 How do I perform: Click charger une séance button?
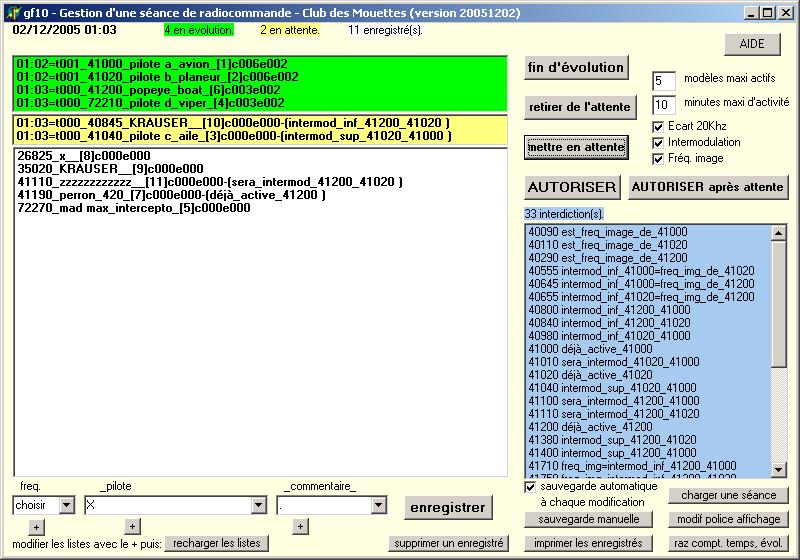click(x=729, y=495)
